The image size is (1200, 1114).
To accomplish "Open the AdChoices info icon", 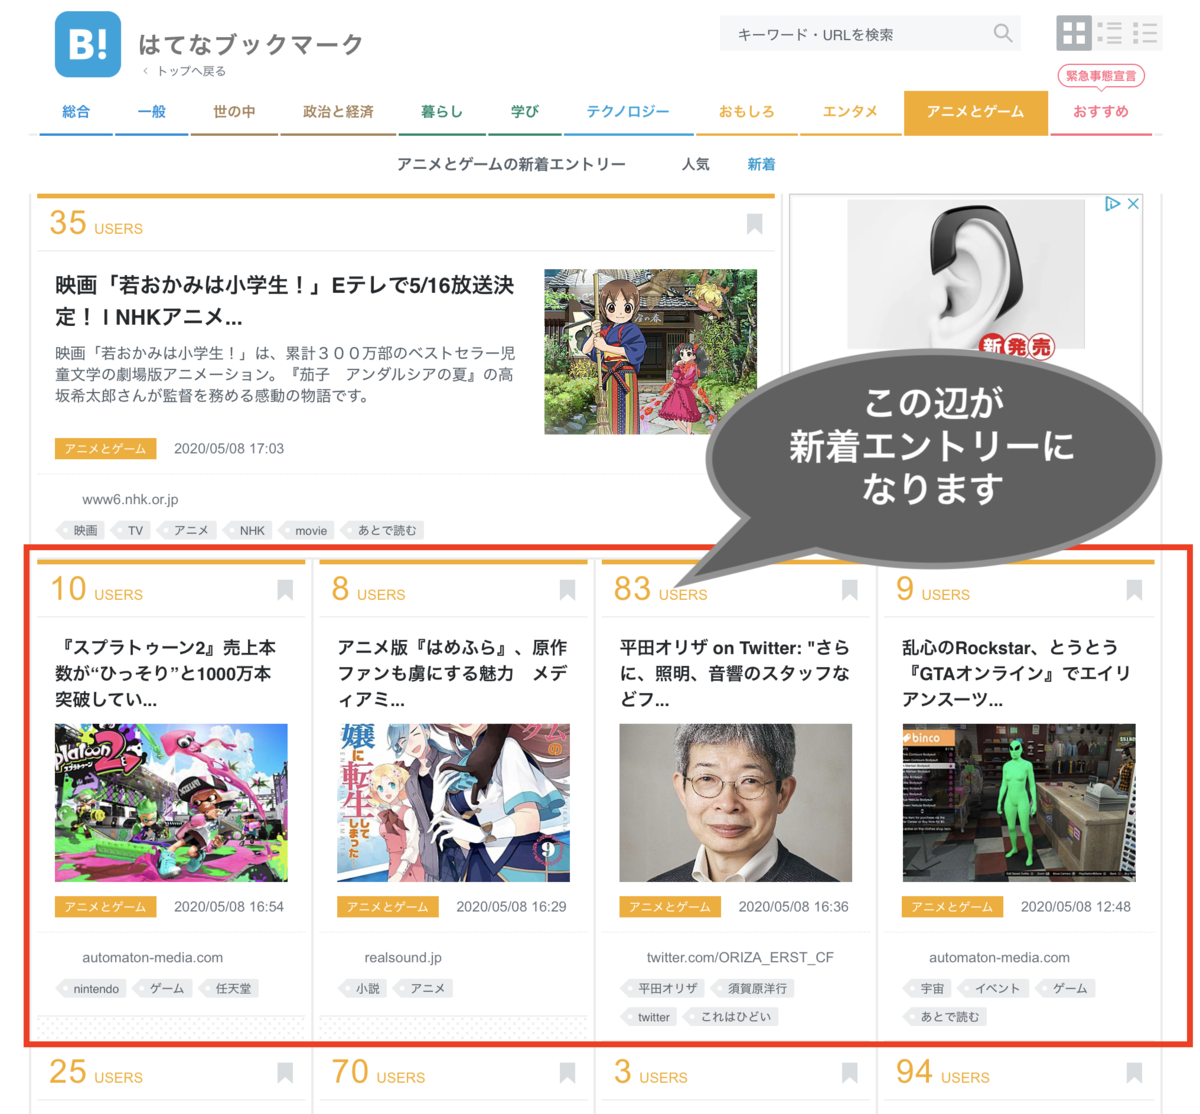I will point(1112,204).
